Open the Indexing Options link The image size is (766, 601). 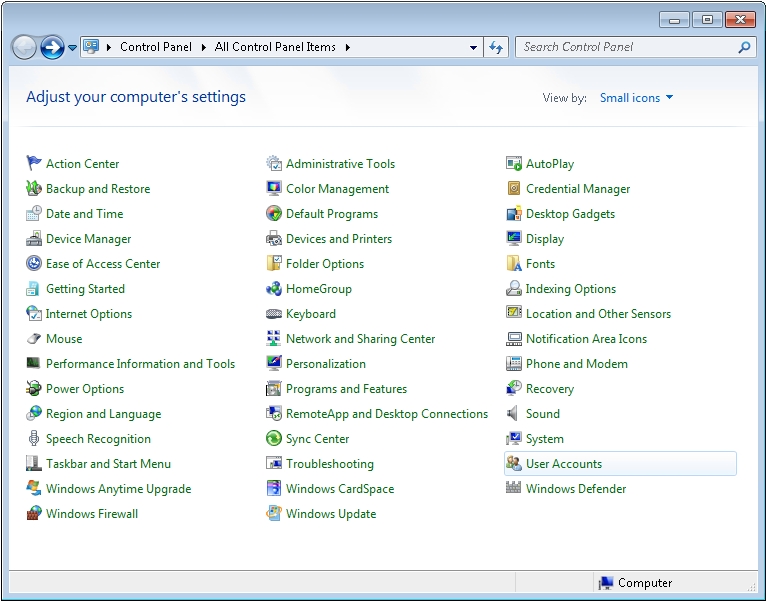coord(571,289)
